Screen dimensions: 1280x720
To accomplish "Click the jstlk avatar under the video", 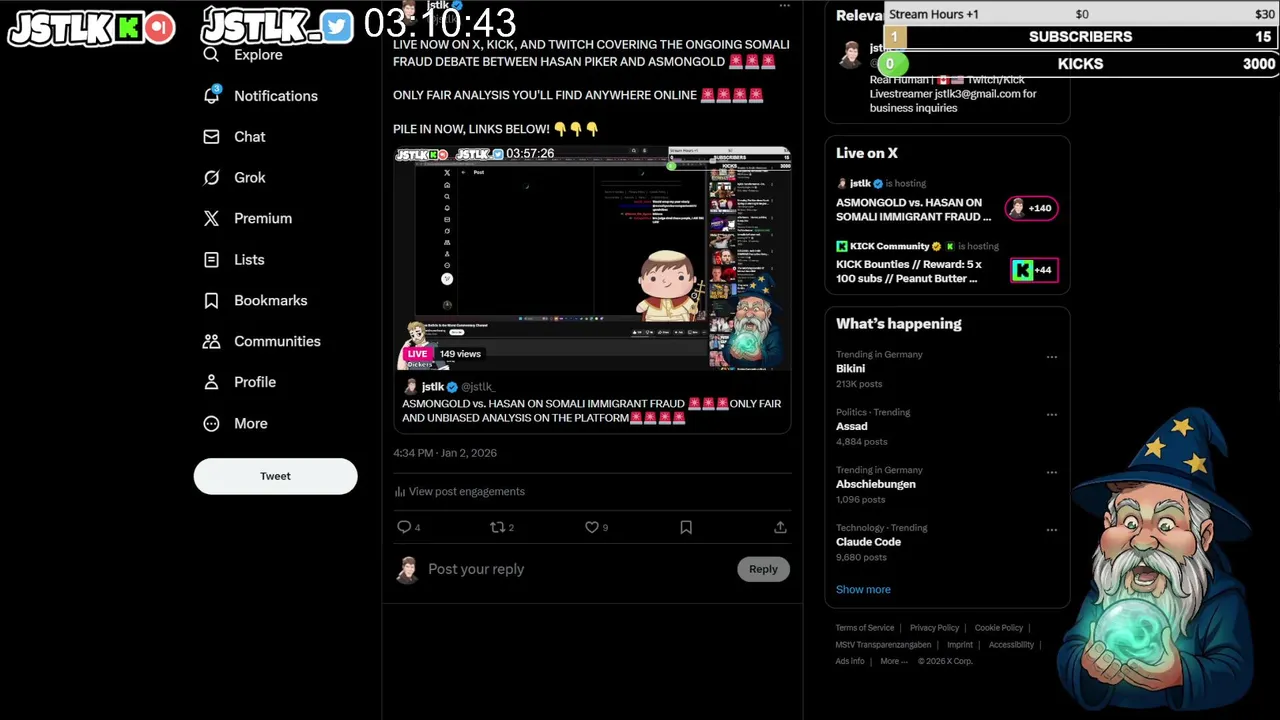I will (x=410, y=387).
